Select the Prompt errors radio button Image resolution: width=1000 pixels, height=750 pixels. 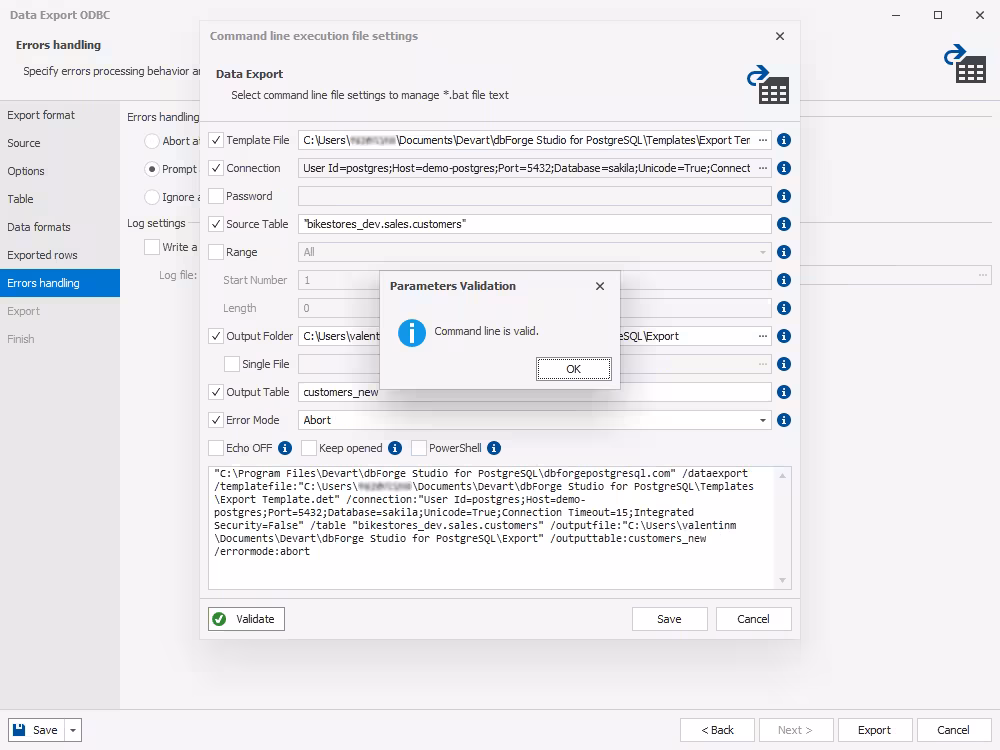click(152, 169)
